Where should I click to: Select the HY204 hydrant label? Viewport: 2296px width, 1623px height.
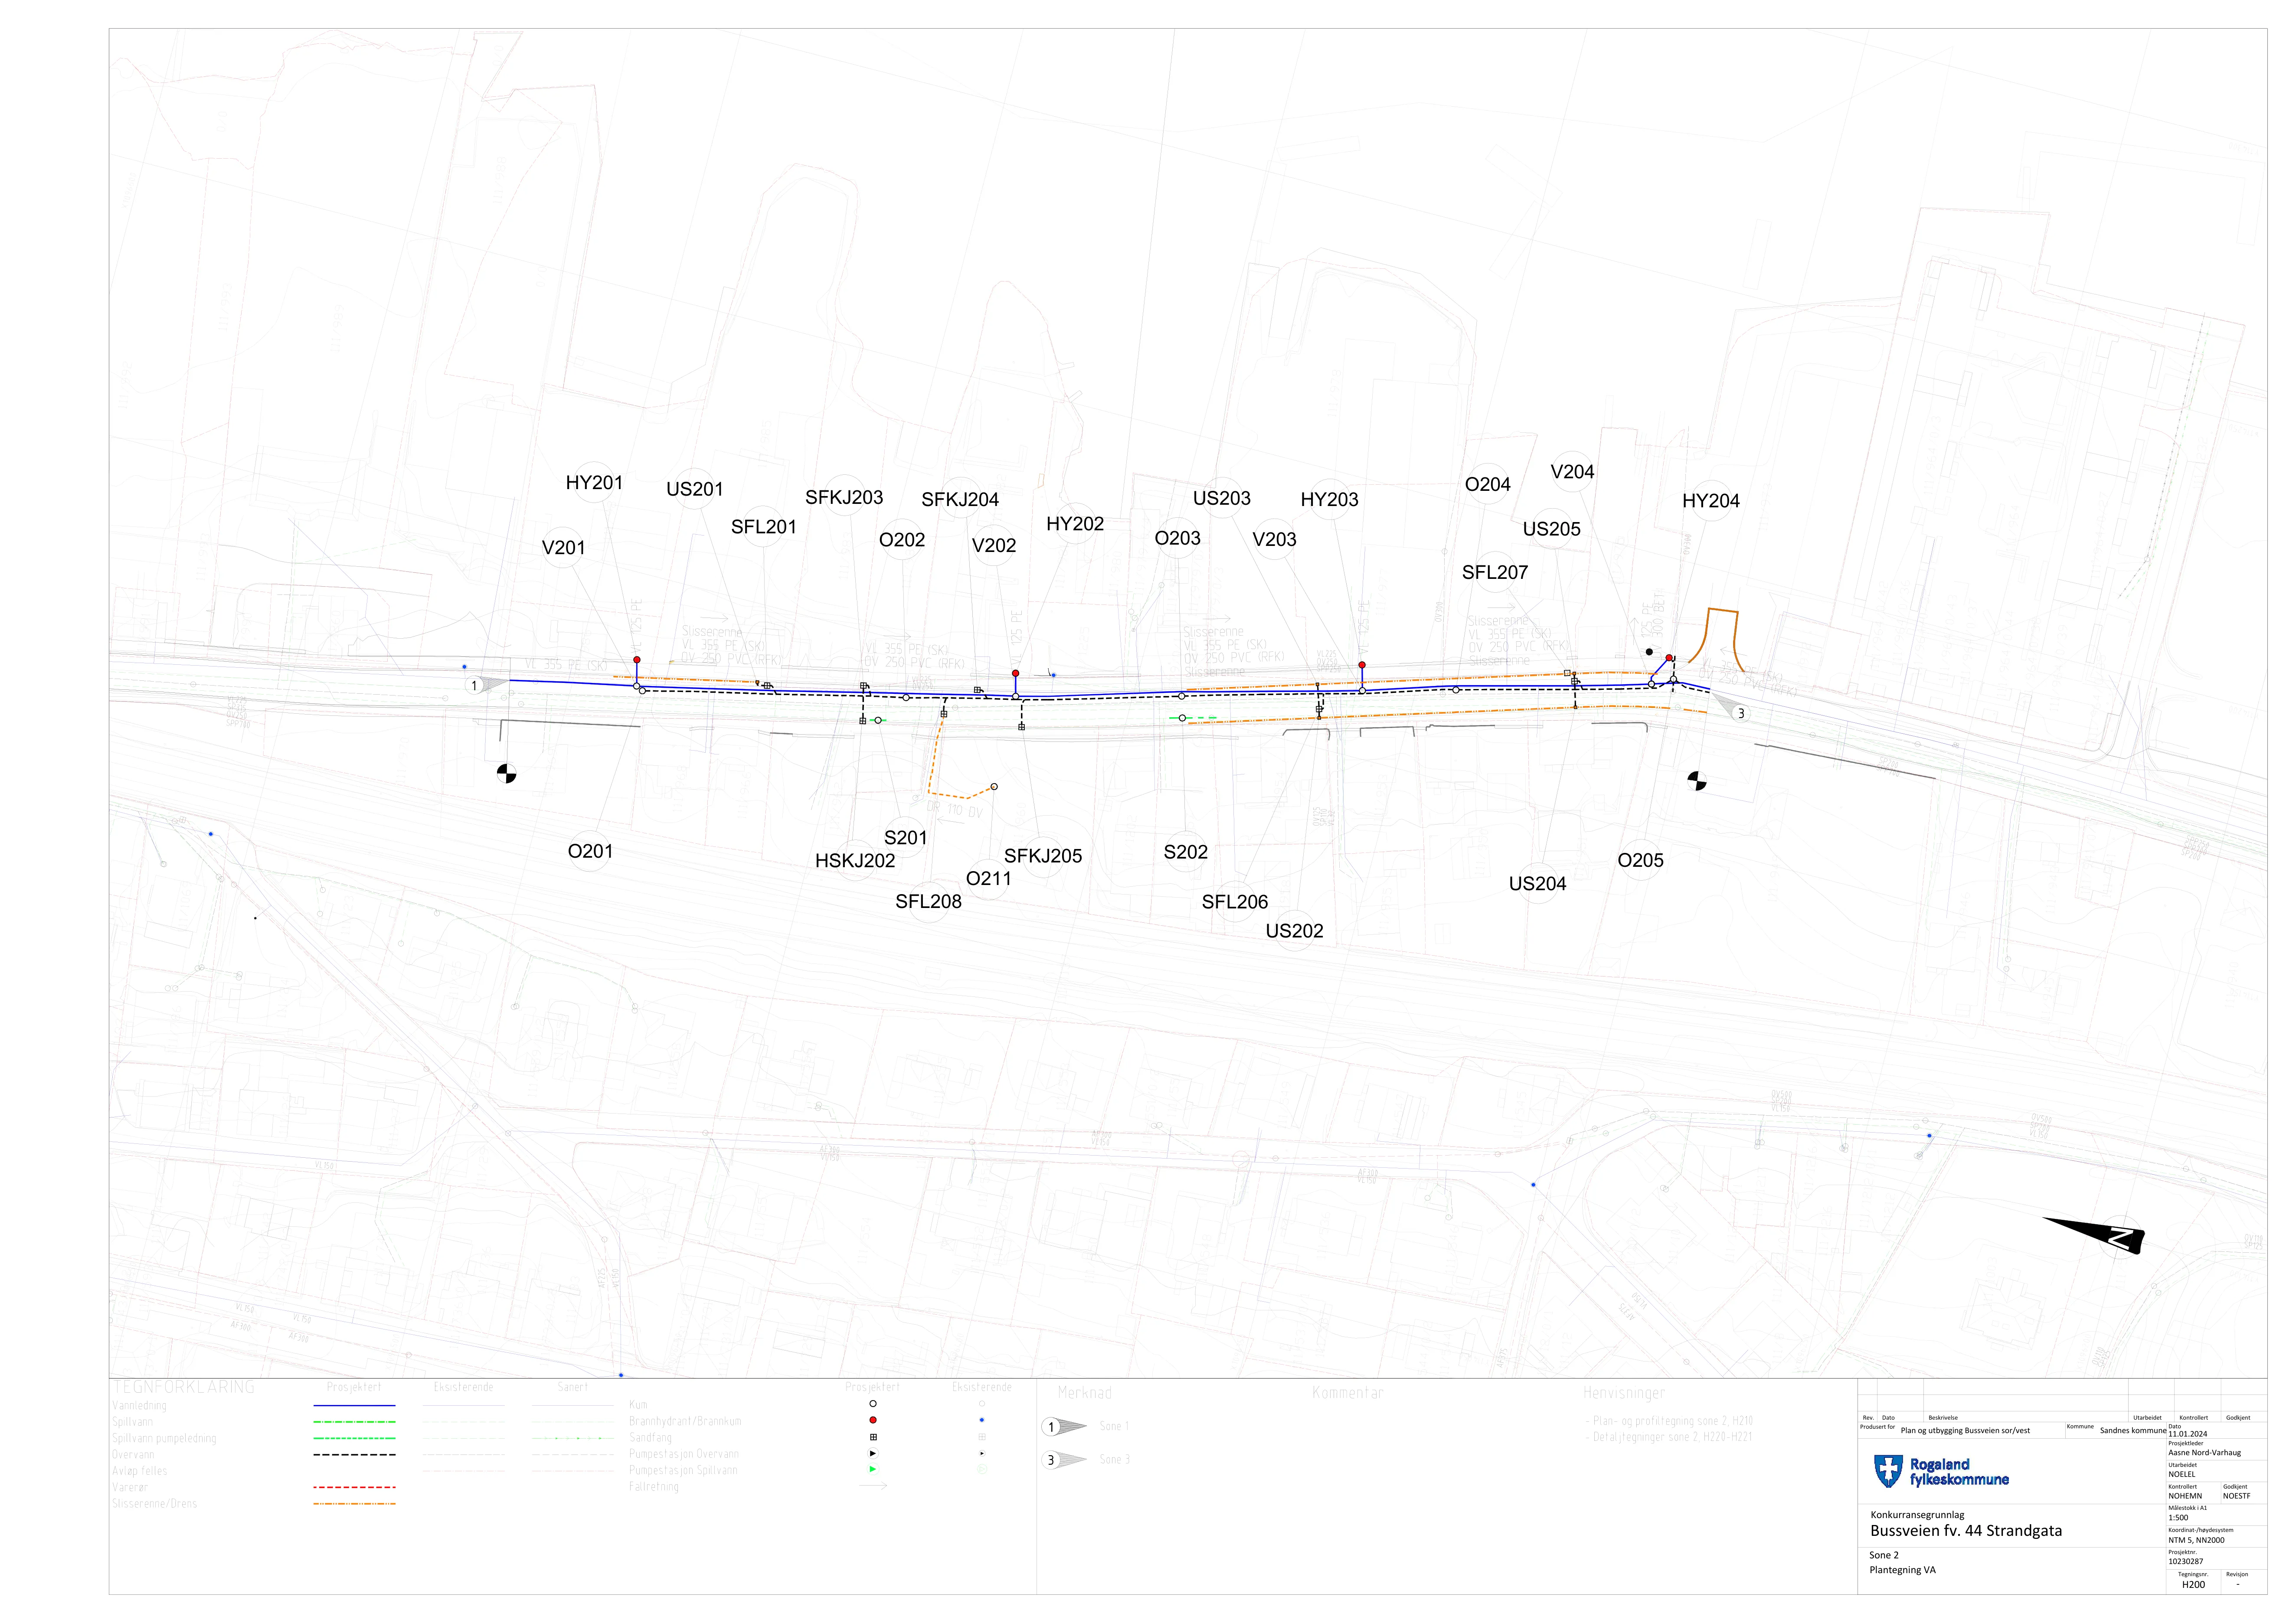pyautogui.click(x=1711, y=501)
